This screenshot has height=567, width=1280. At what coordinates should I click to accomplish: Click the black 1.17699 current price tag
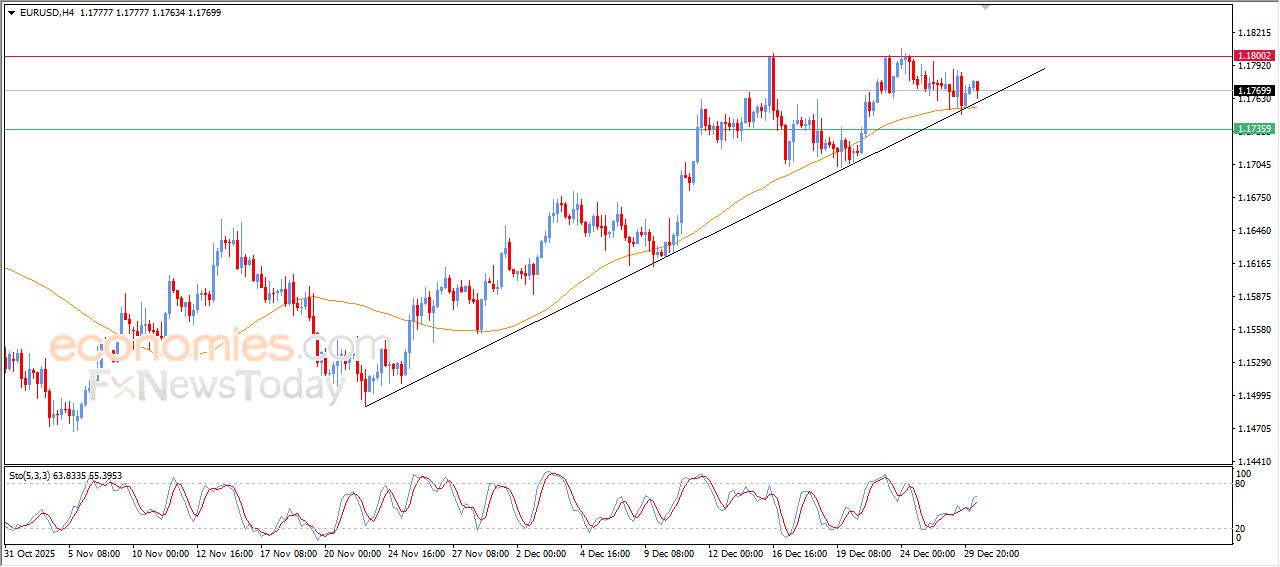[1253, 90]
